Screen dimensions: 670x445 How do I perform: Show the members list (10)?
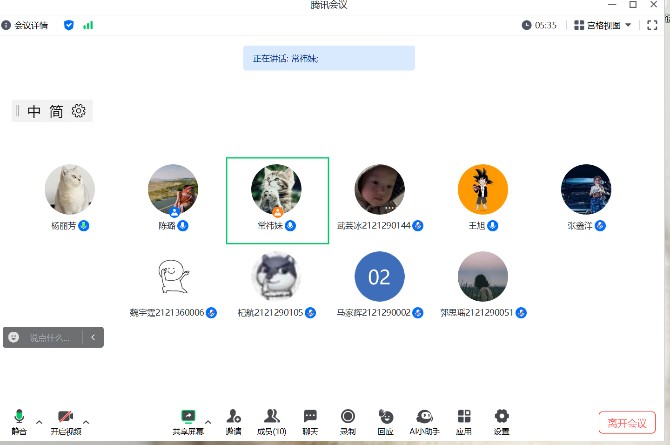271,419
